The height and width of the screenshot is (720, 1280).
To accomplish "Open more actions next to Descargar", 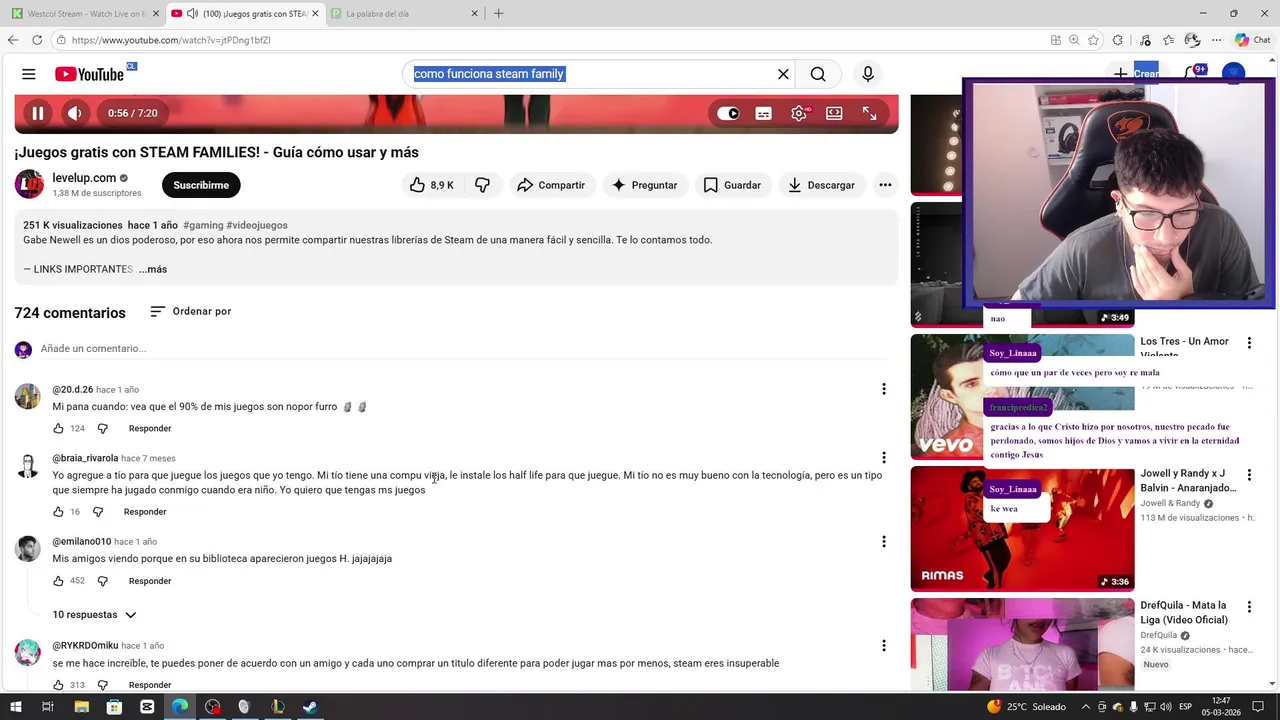I will coord(885,185).
